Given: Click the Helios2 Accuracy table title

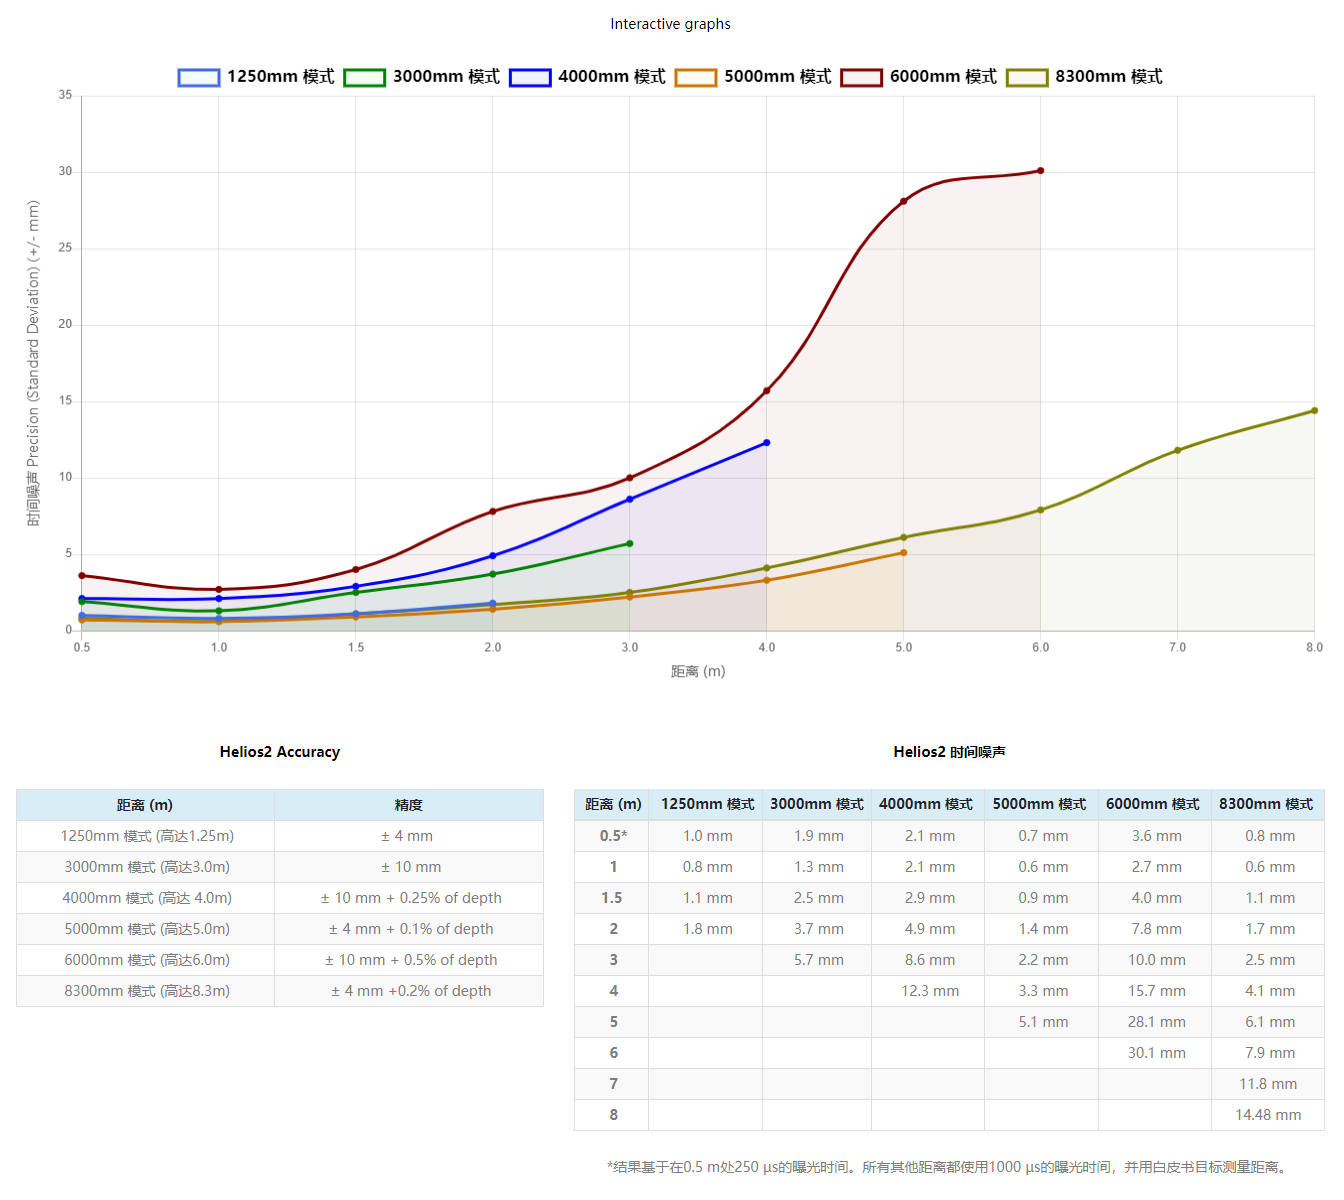Looking at the screenshot, I should (x=280, y=752).
